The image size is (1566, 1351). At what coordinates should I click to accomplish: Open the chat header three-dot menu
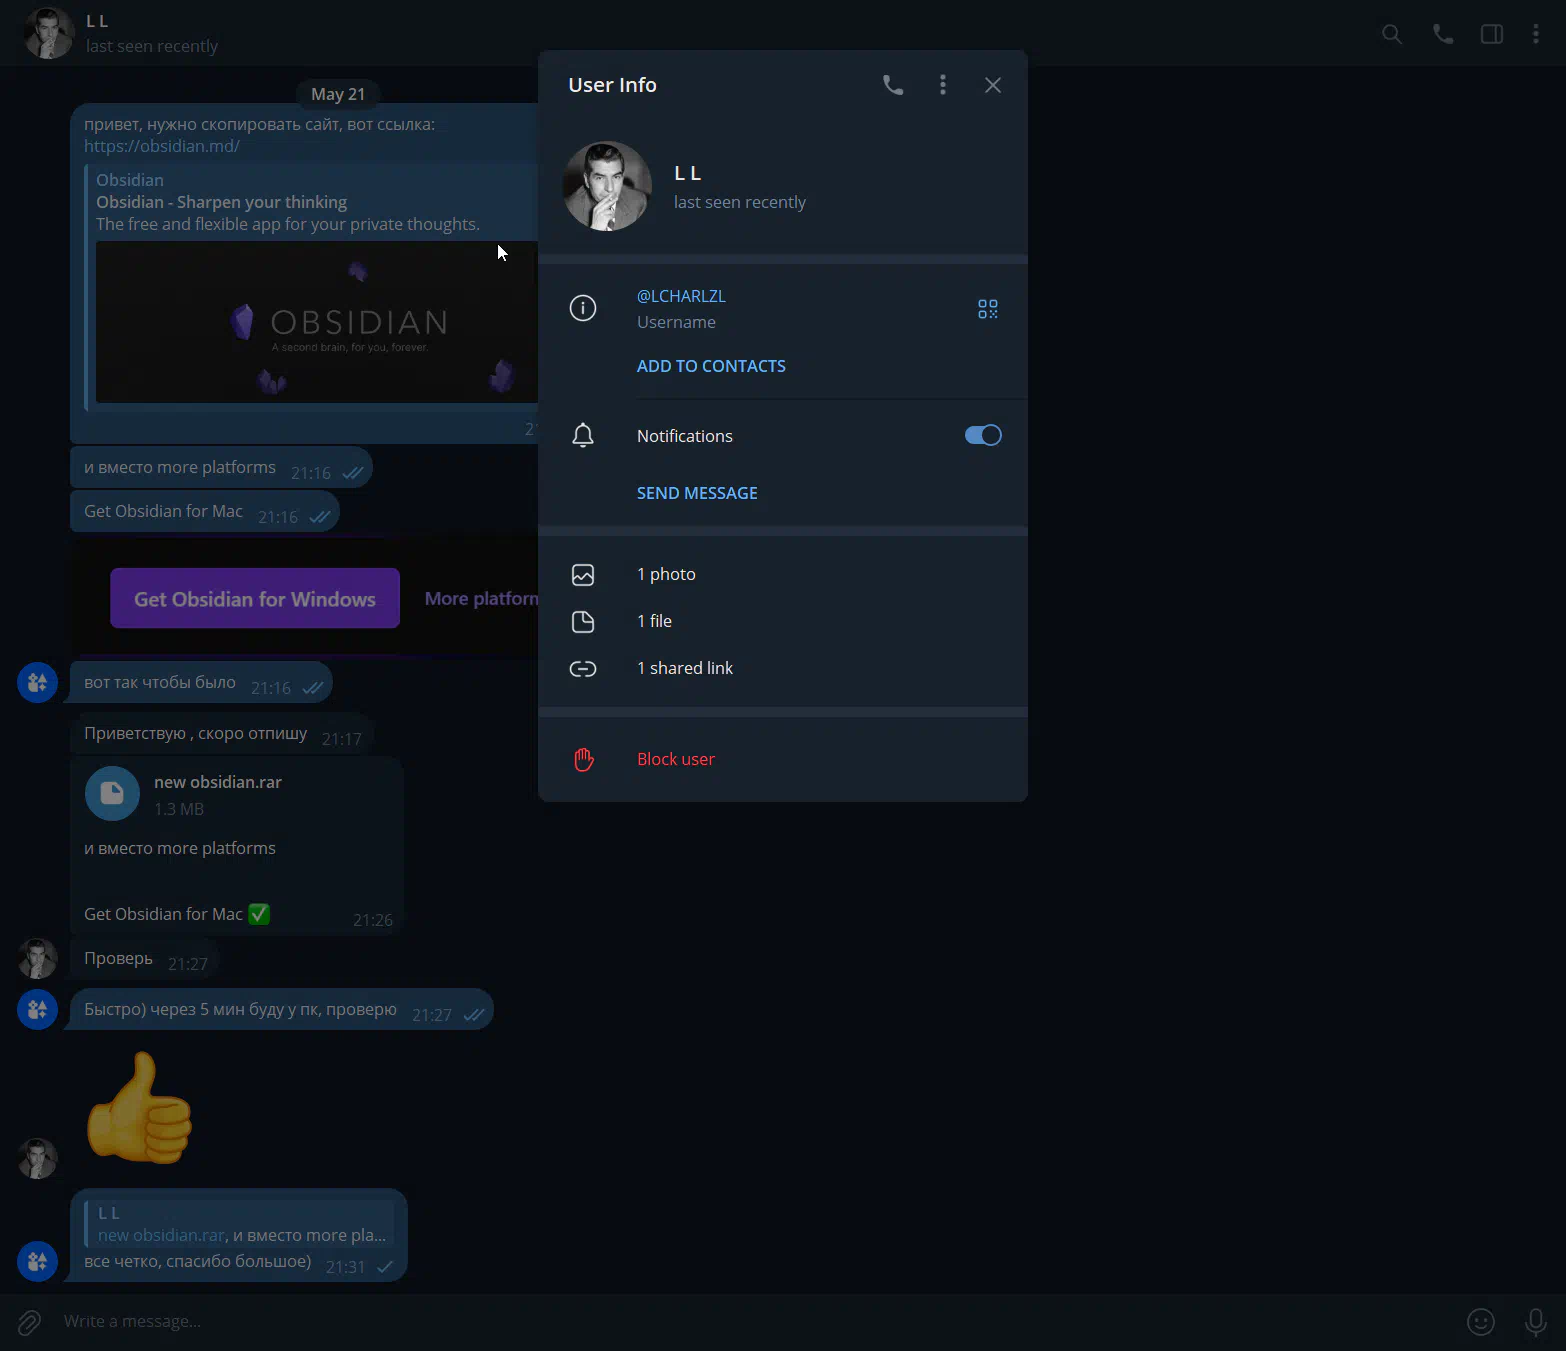1536,34
